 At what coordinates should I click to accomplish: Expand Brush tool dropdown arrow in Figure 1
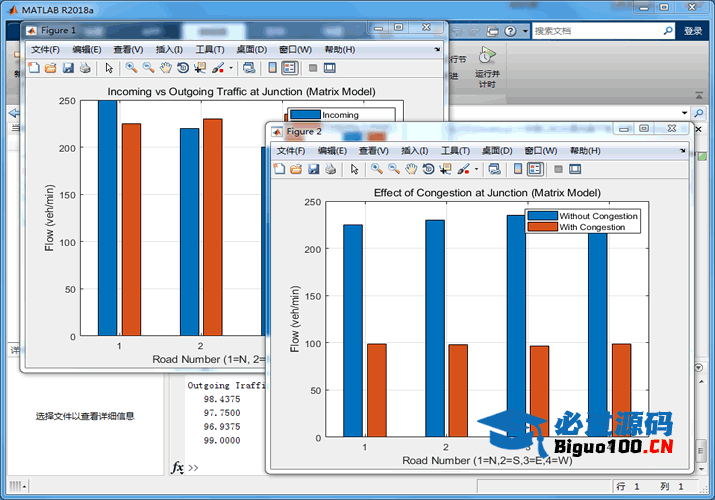click(231, 68)
